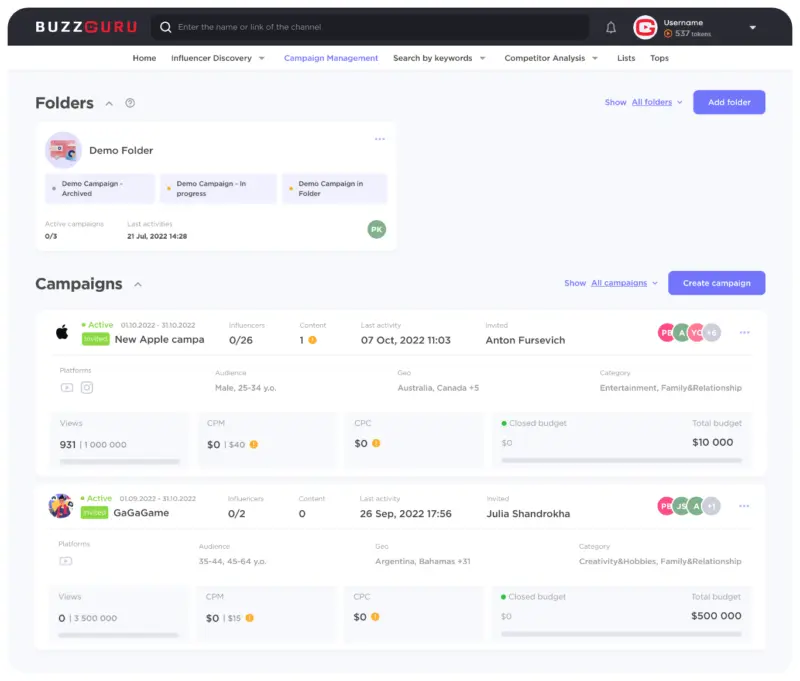Click the Add folder button
The image size is (800, 681).
[x=729, y=102]
